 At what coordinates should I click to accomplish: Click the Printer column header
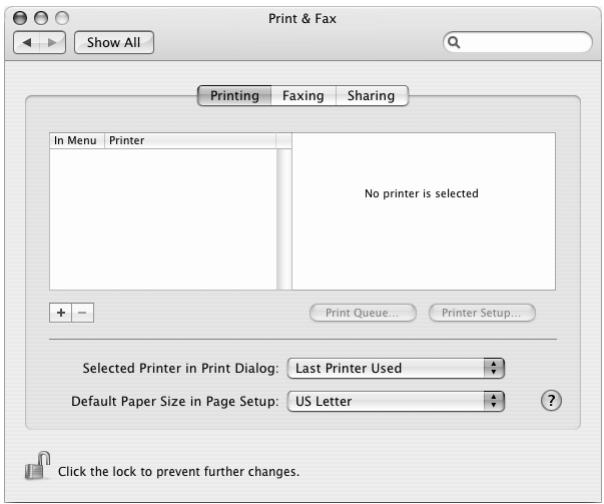[190, 141]
